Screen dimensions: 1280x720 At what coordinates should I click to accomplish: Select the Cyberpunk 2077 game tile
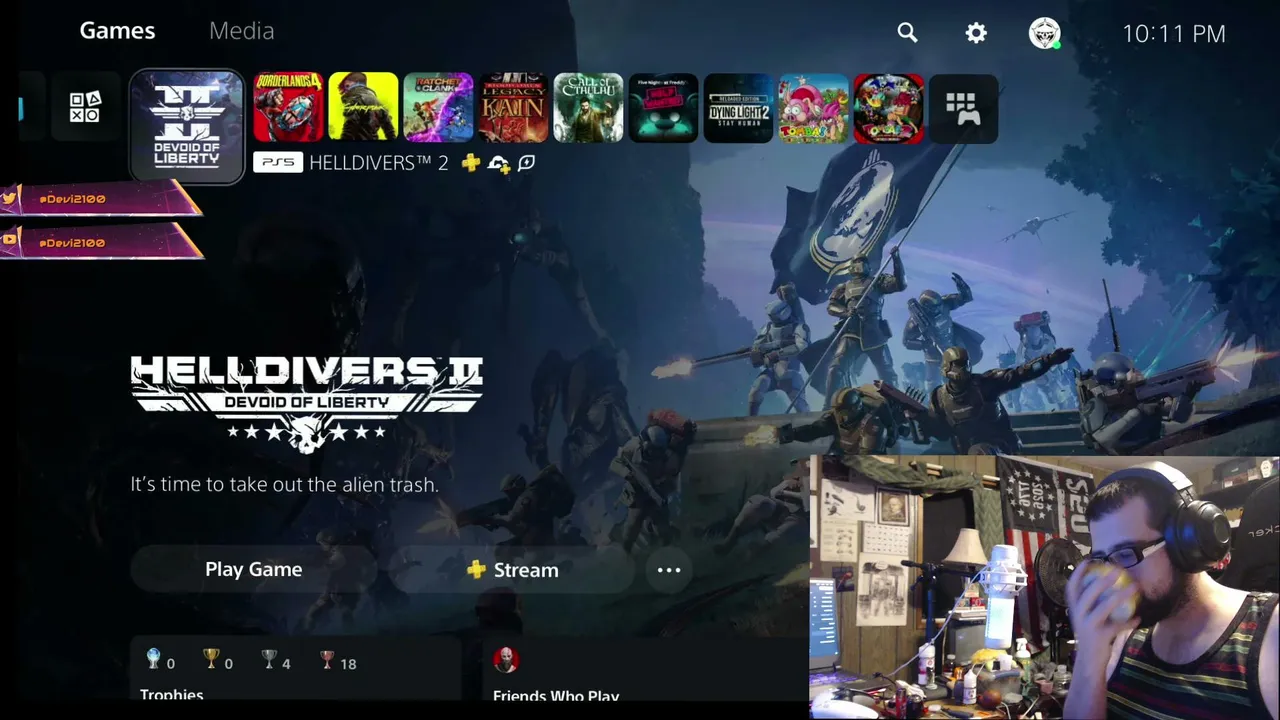click(x=363, y=107)
